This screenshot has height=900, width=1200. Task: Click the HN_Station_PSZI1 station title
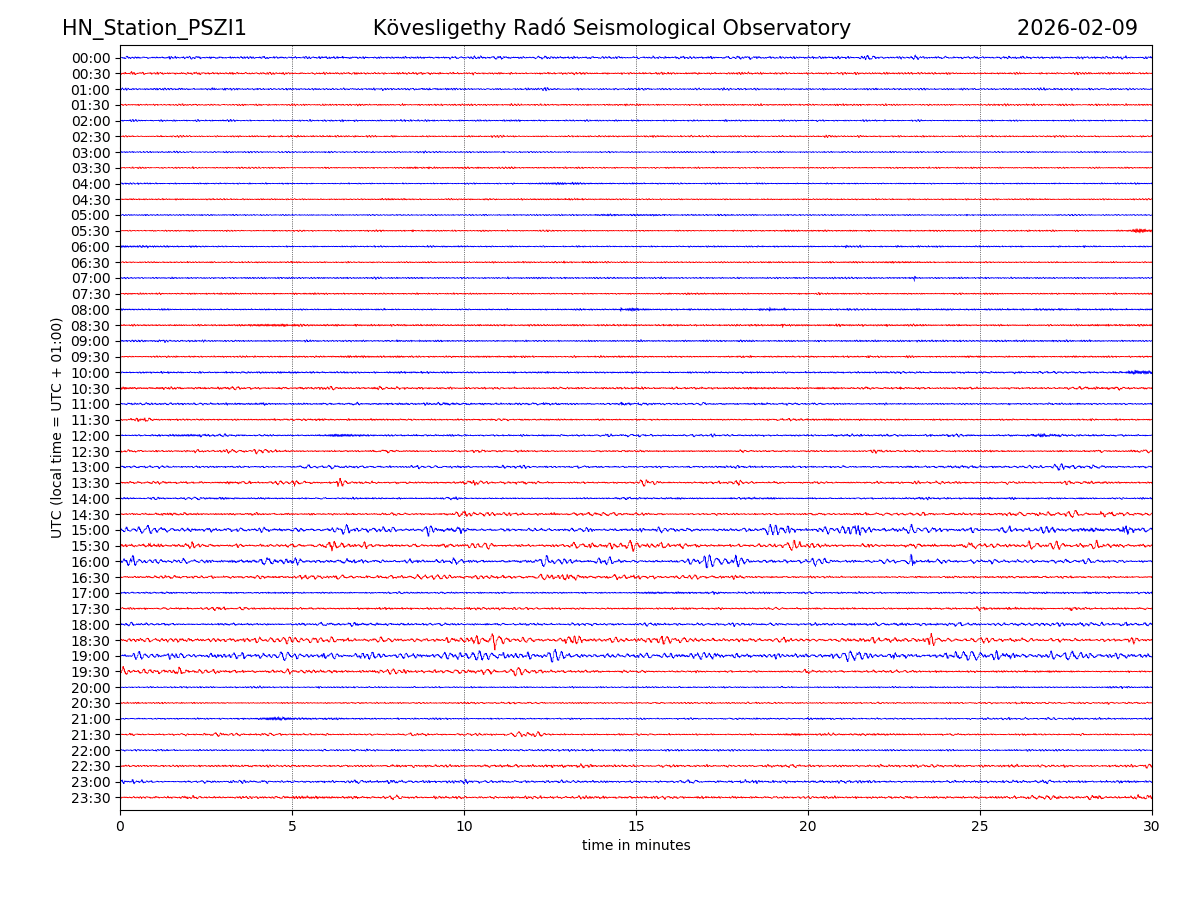[x=154, y=28]
